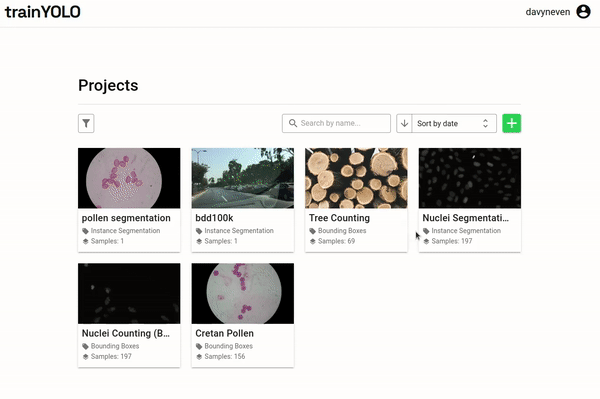Click tag icon on Nuclei Counting card
The height and width of the screenshot is (399, 600).
pyautogui.click(x=85, y=346)
